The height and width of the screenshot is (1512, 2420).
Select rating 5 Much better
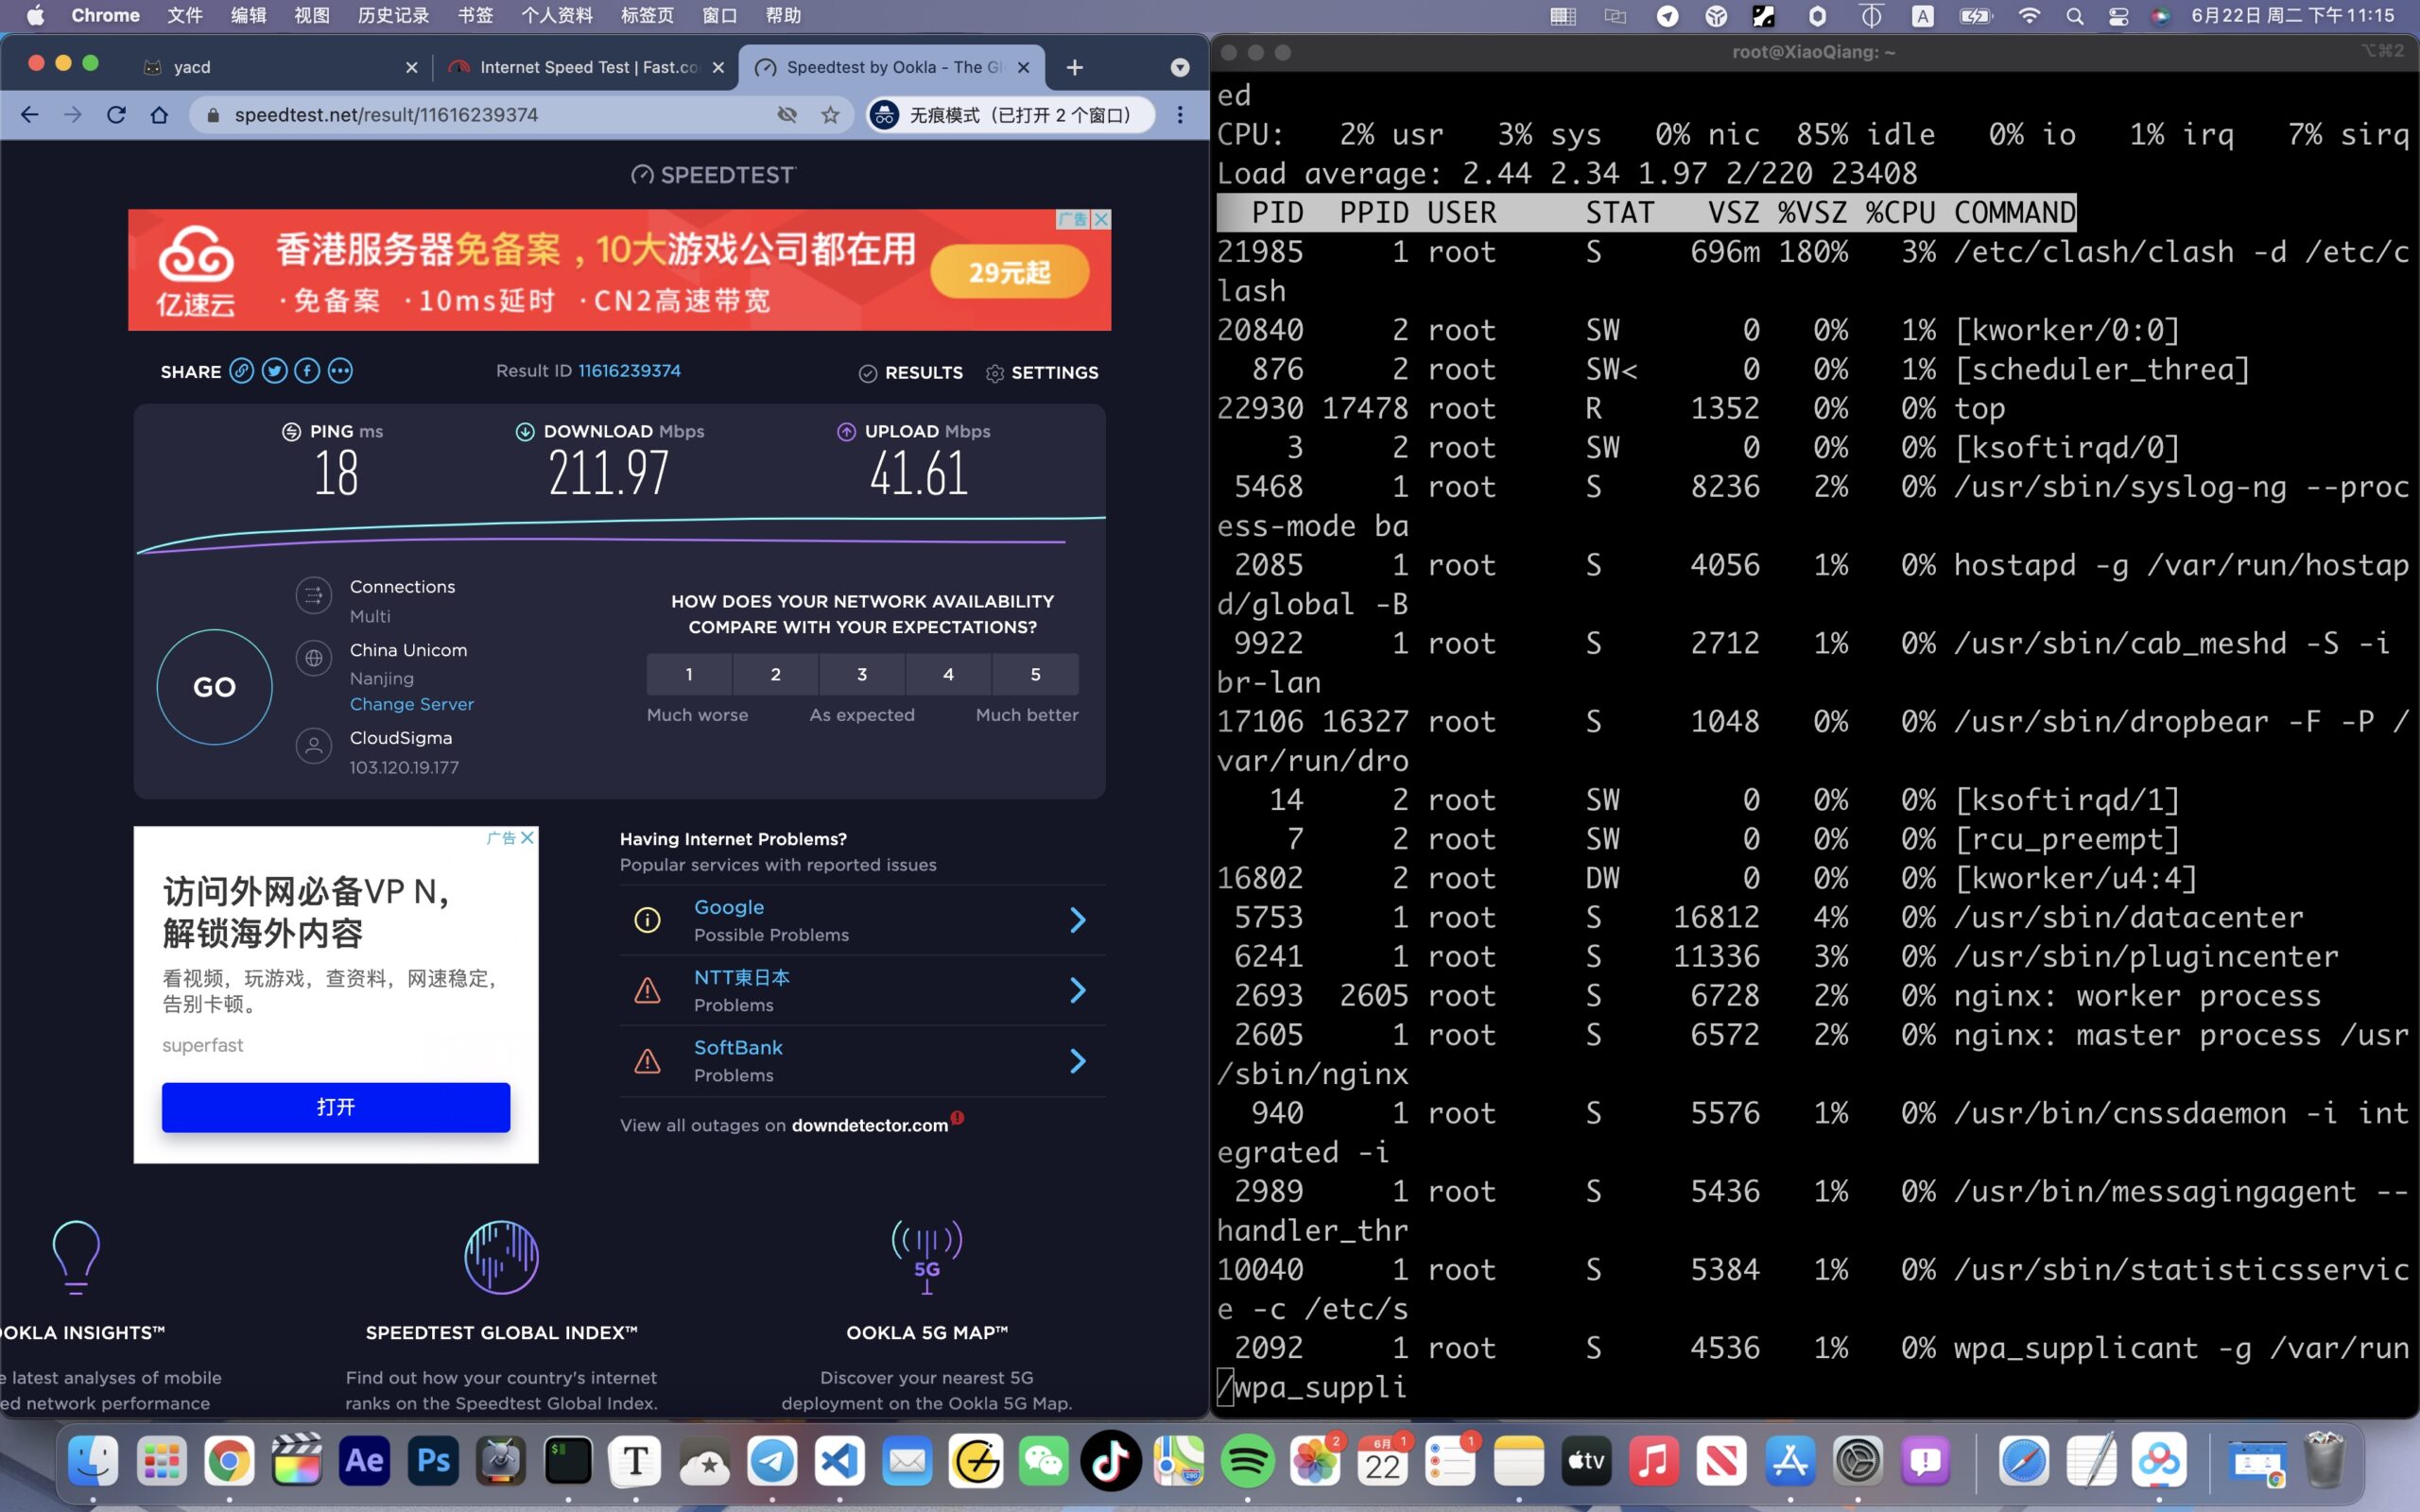point(1035,674)
